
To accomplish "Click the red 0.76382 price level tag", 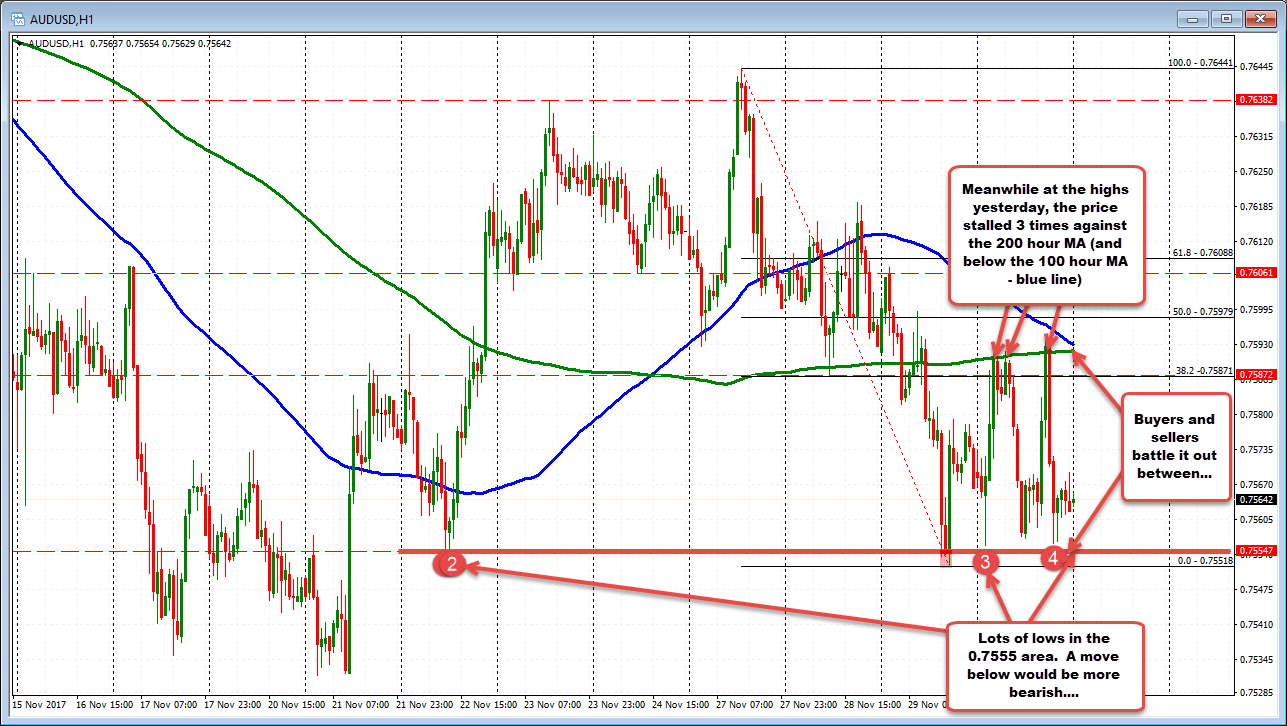I will click(1256, 100).
